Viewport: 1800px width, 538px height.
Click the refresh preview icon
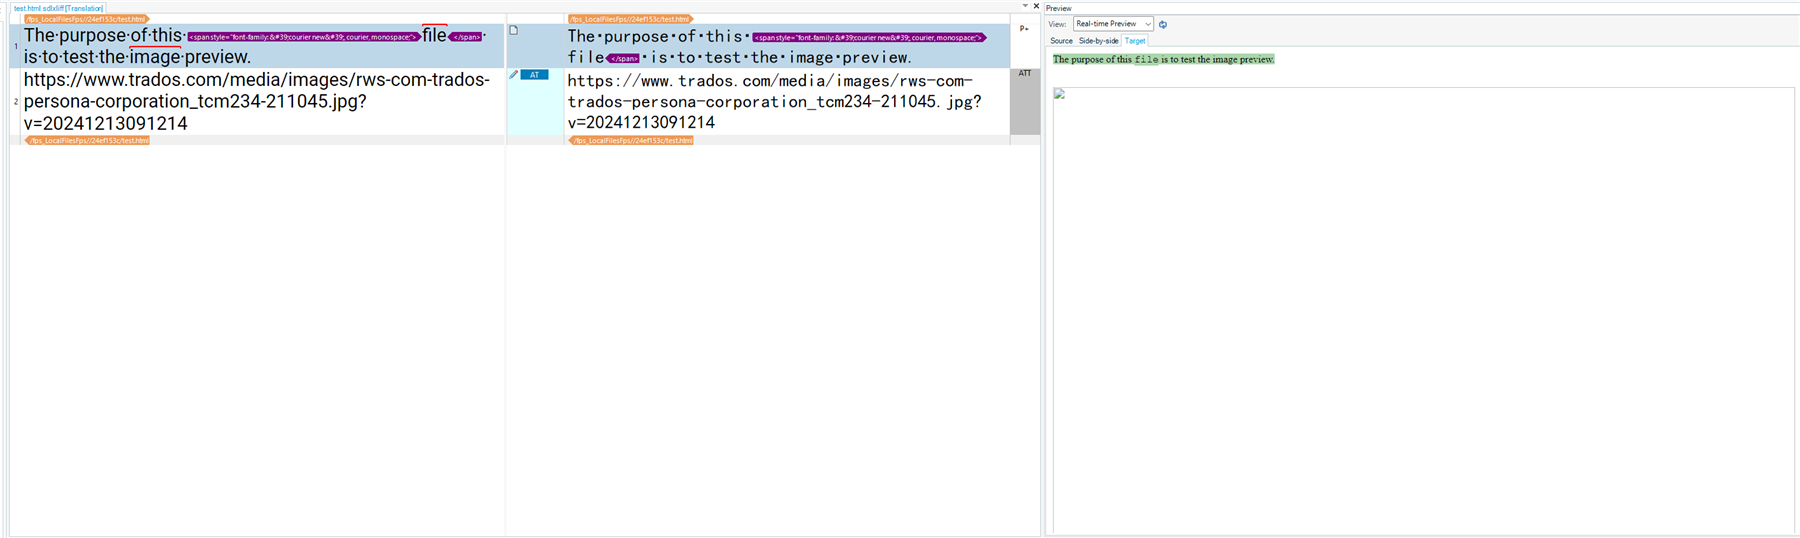tap(1163, 24)
